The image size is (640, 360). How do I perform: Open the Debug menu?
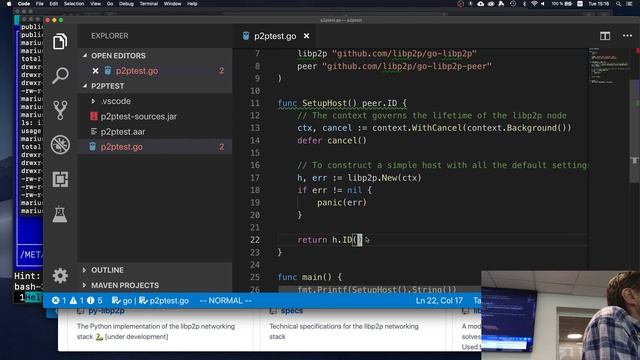[126, 4]
